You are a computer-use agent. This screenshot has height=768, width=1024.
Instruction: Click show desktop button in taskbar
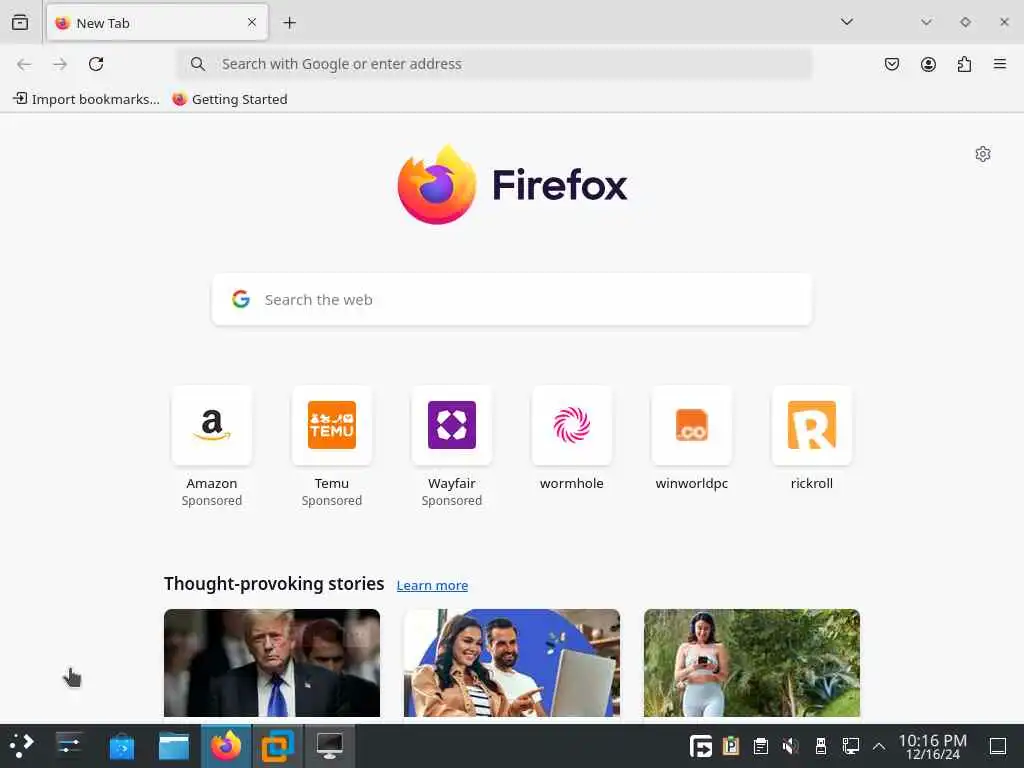tap(998, 746)
